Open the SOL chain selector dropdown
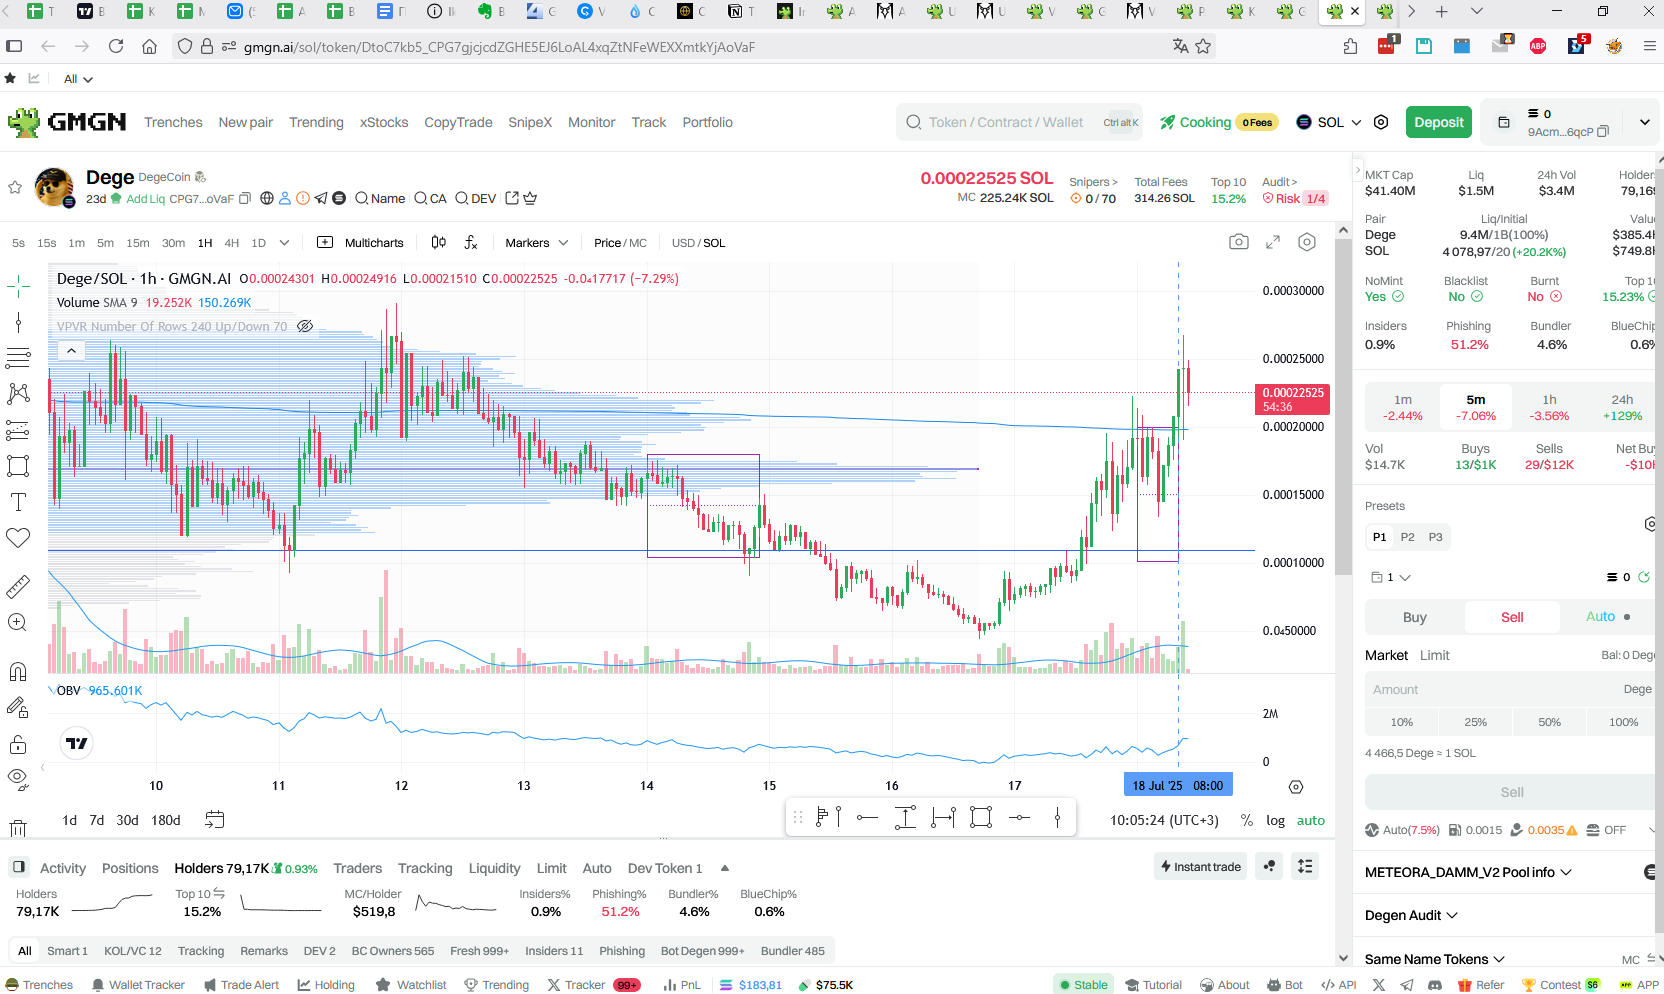Screen dimensions: 1664x994 [x=1329, y=122]
